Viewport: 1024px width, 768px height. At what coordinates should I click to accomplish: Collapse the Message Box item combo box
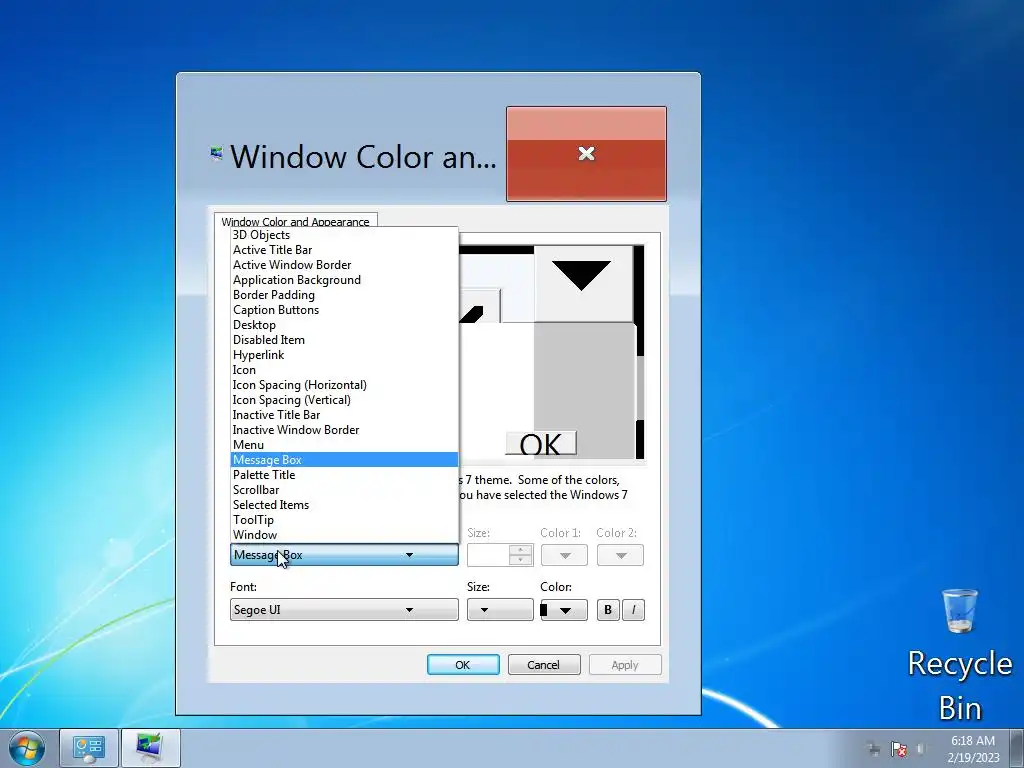pos(344,555)
